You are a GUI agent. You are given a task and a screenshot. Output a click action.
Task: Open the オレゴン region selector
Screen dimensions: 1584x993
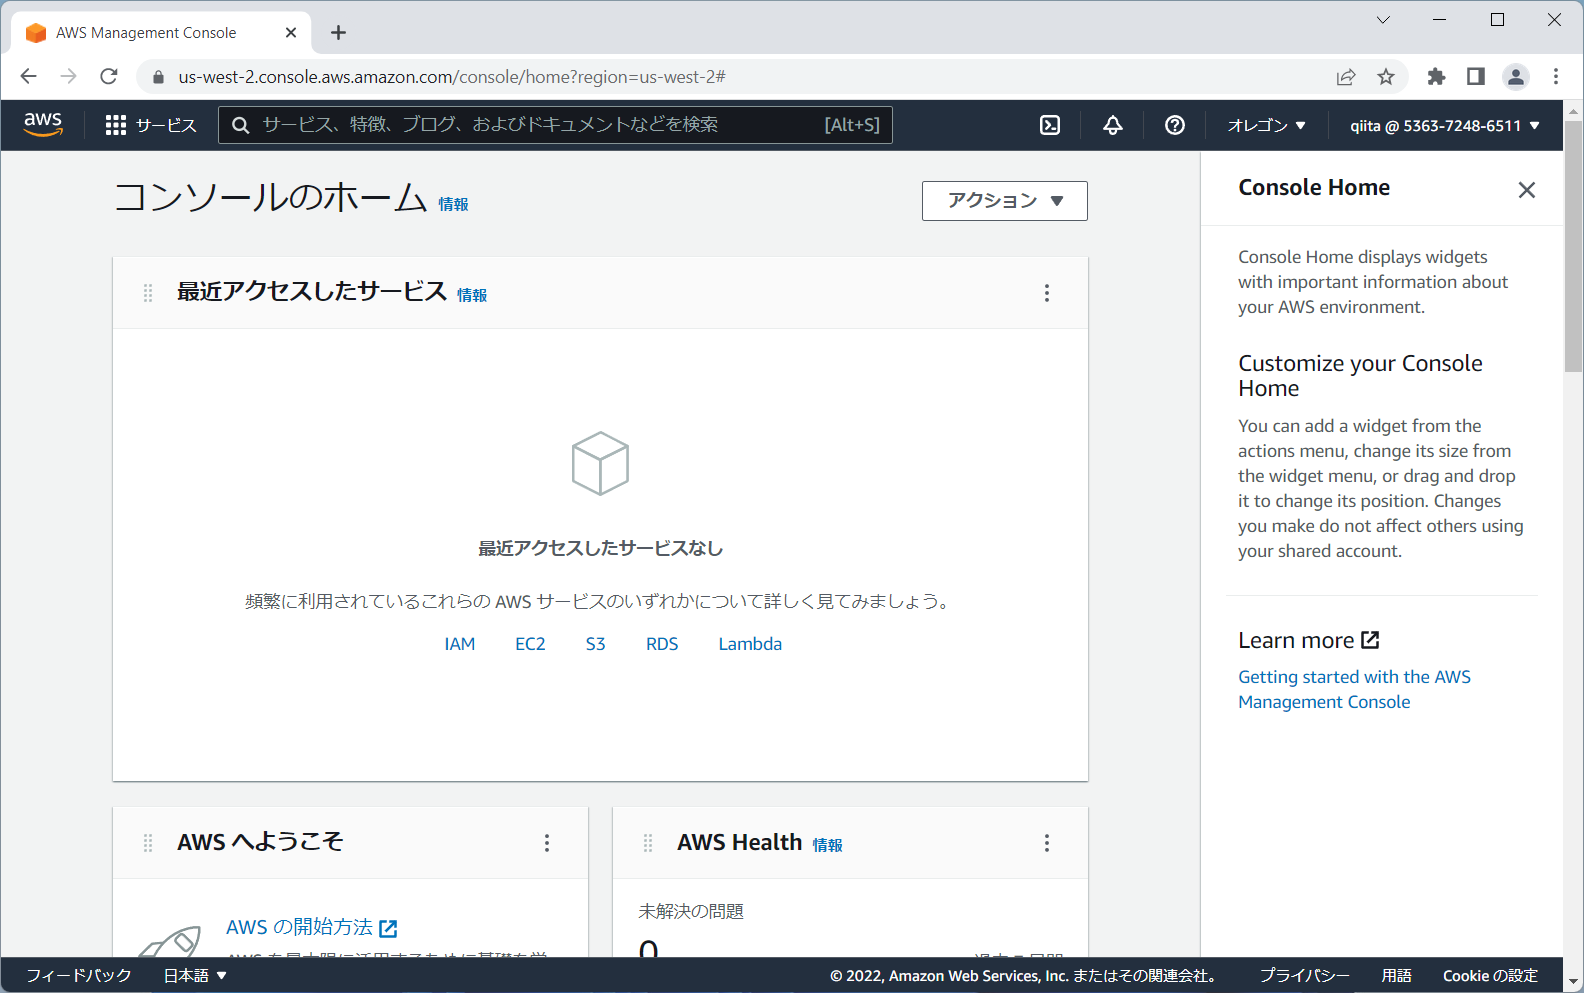(1266, 125)
